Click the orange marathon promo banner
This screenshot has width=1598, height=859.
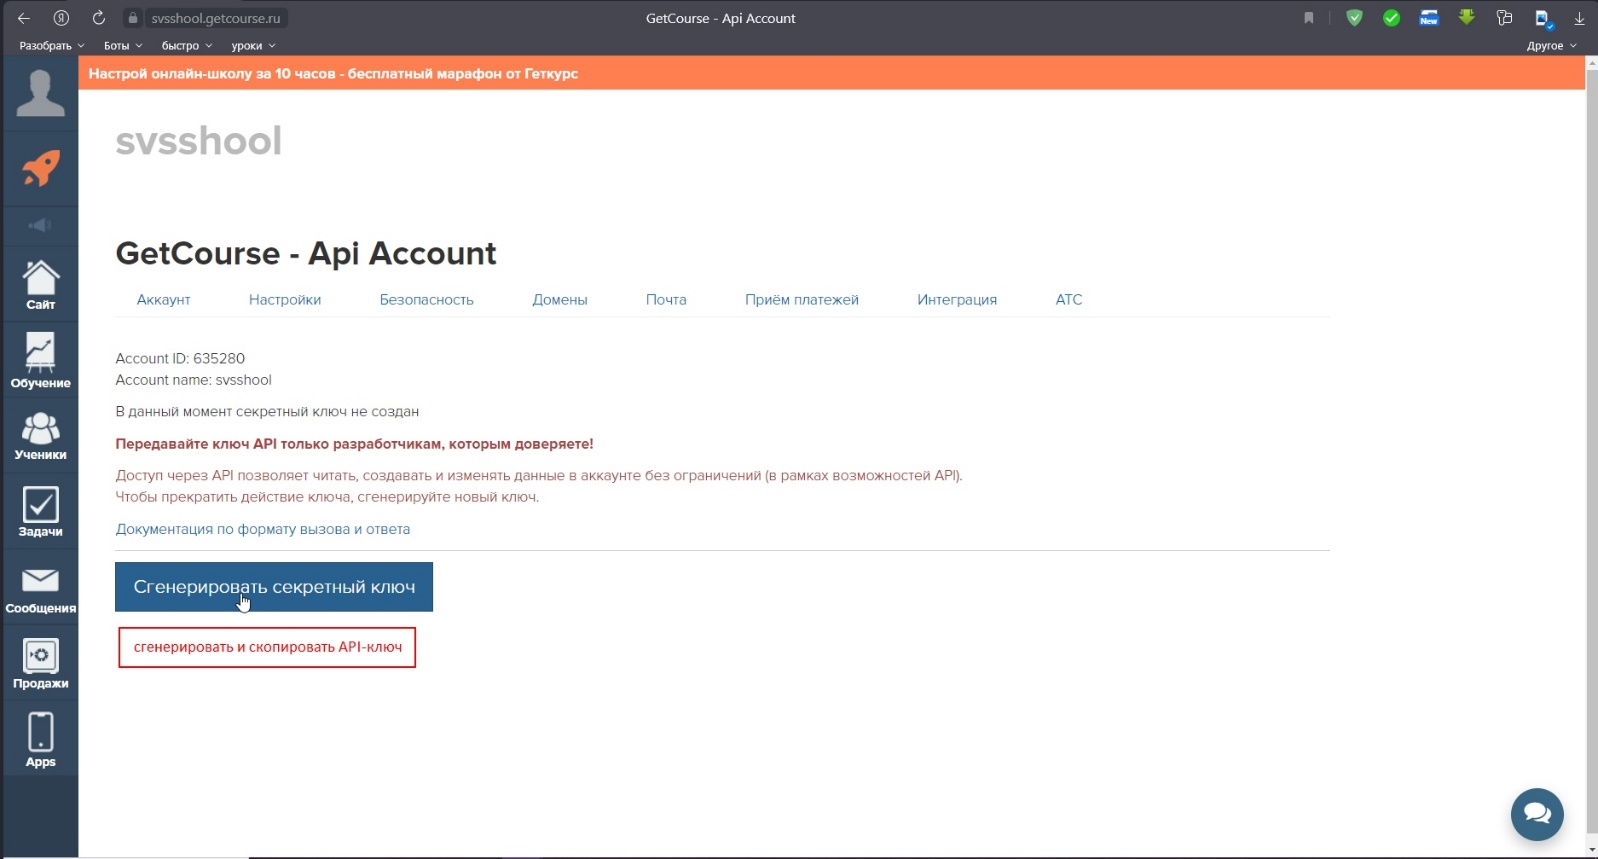point(333,74)
